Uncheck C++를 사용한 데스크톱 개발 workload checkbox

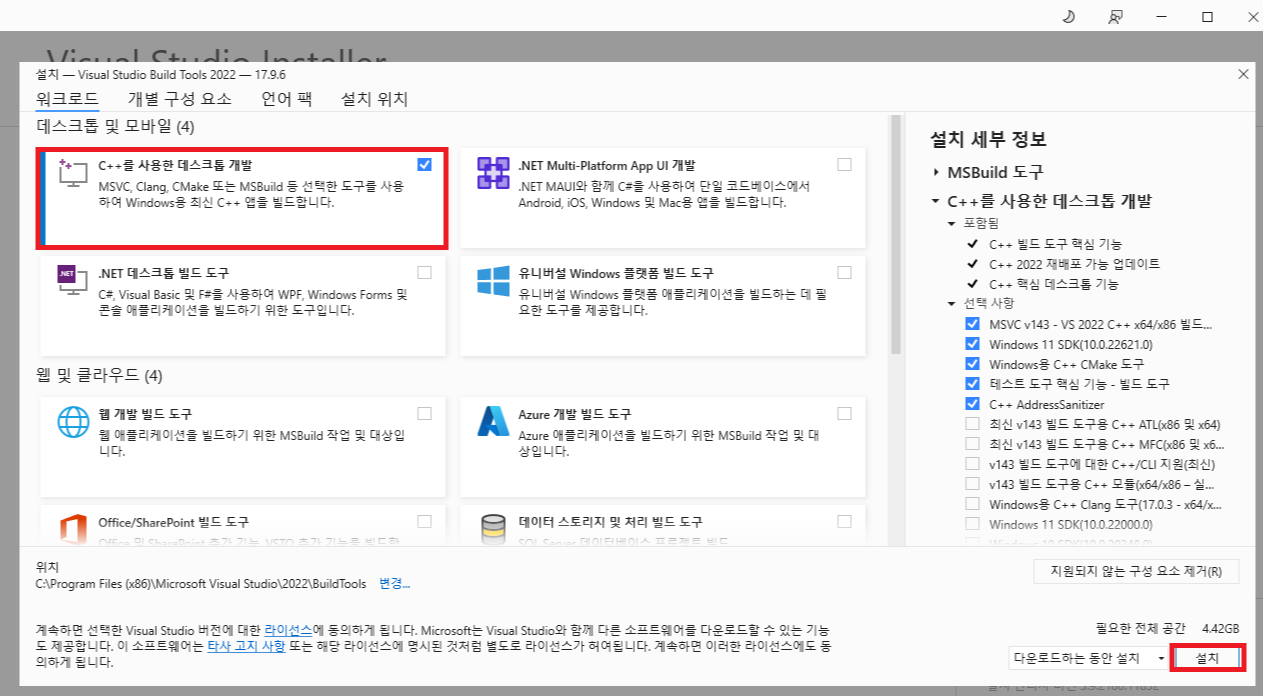(424, 164)
